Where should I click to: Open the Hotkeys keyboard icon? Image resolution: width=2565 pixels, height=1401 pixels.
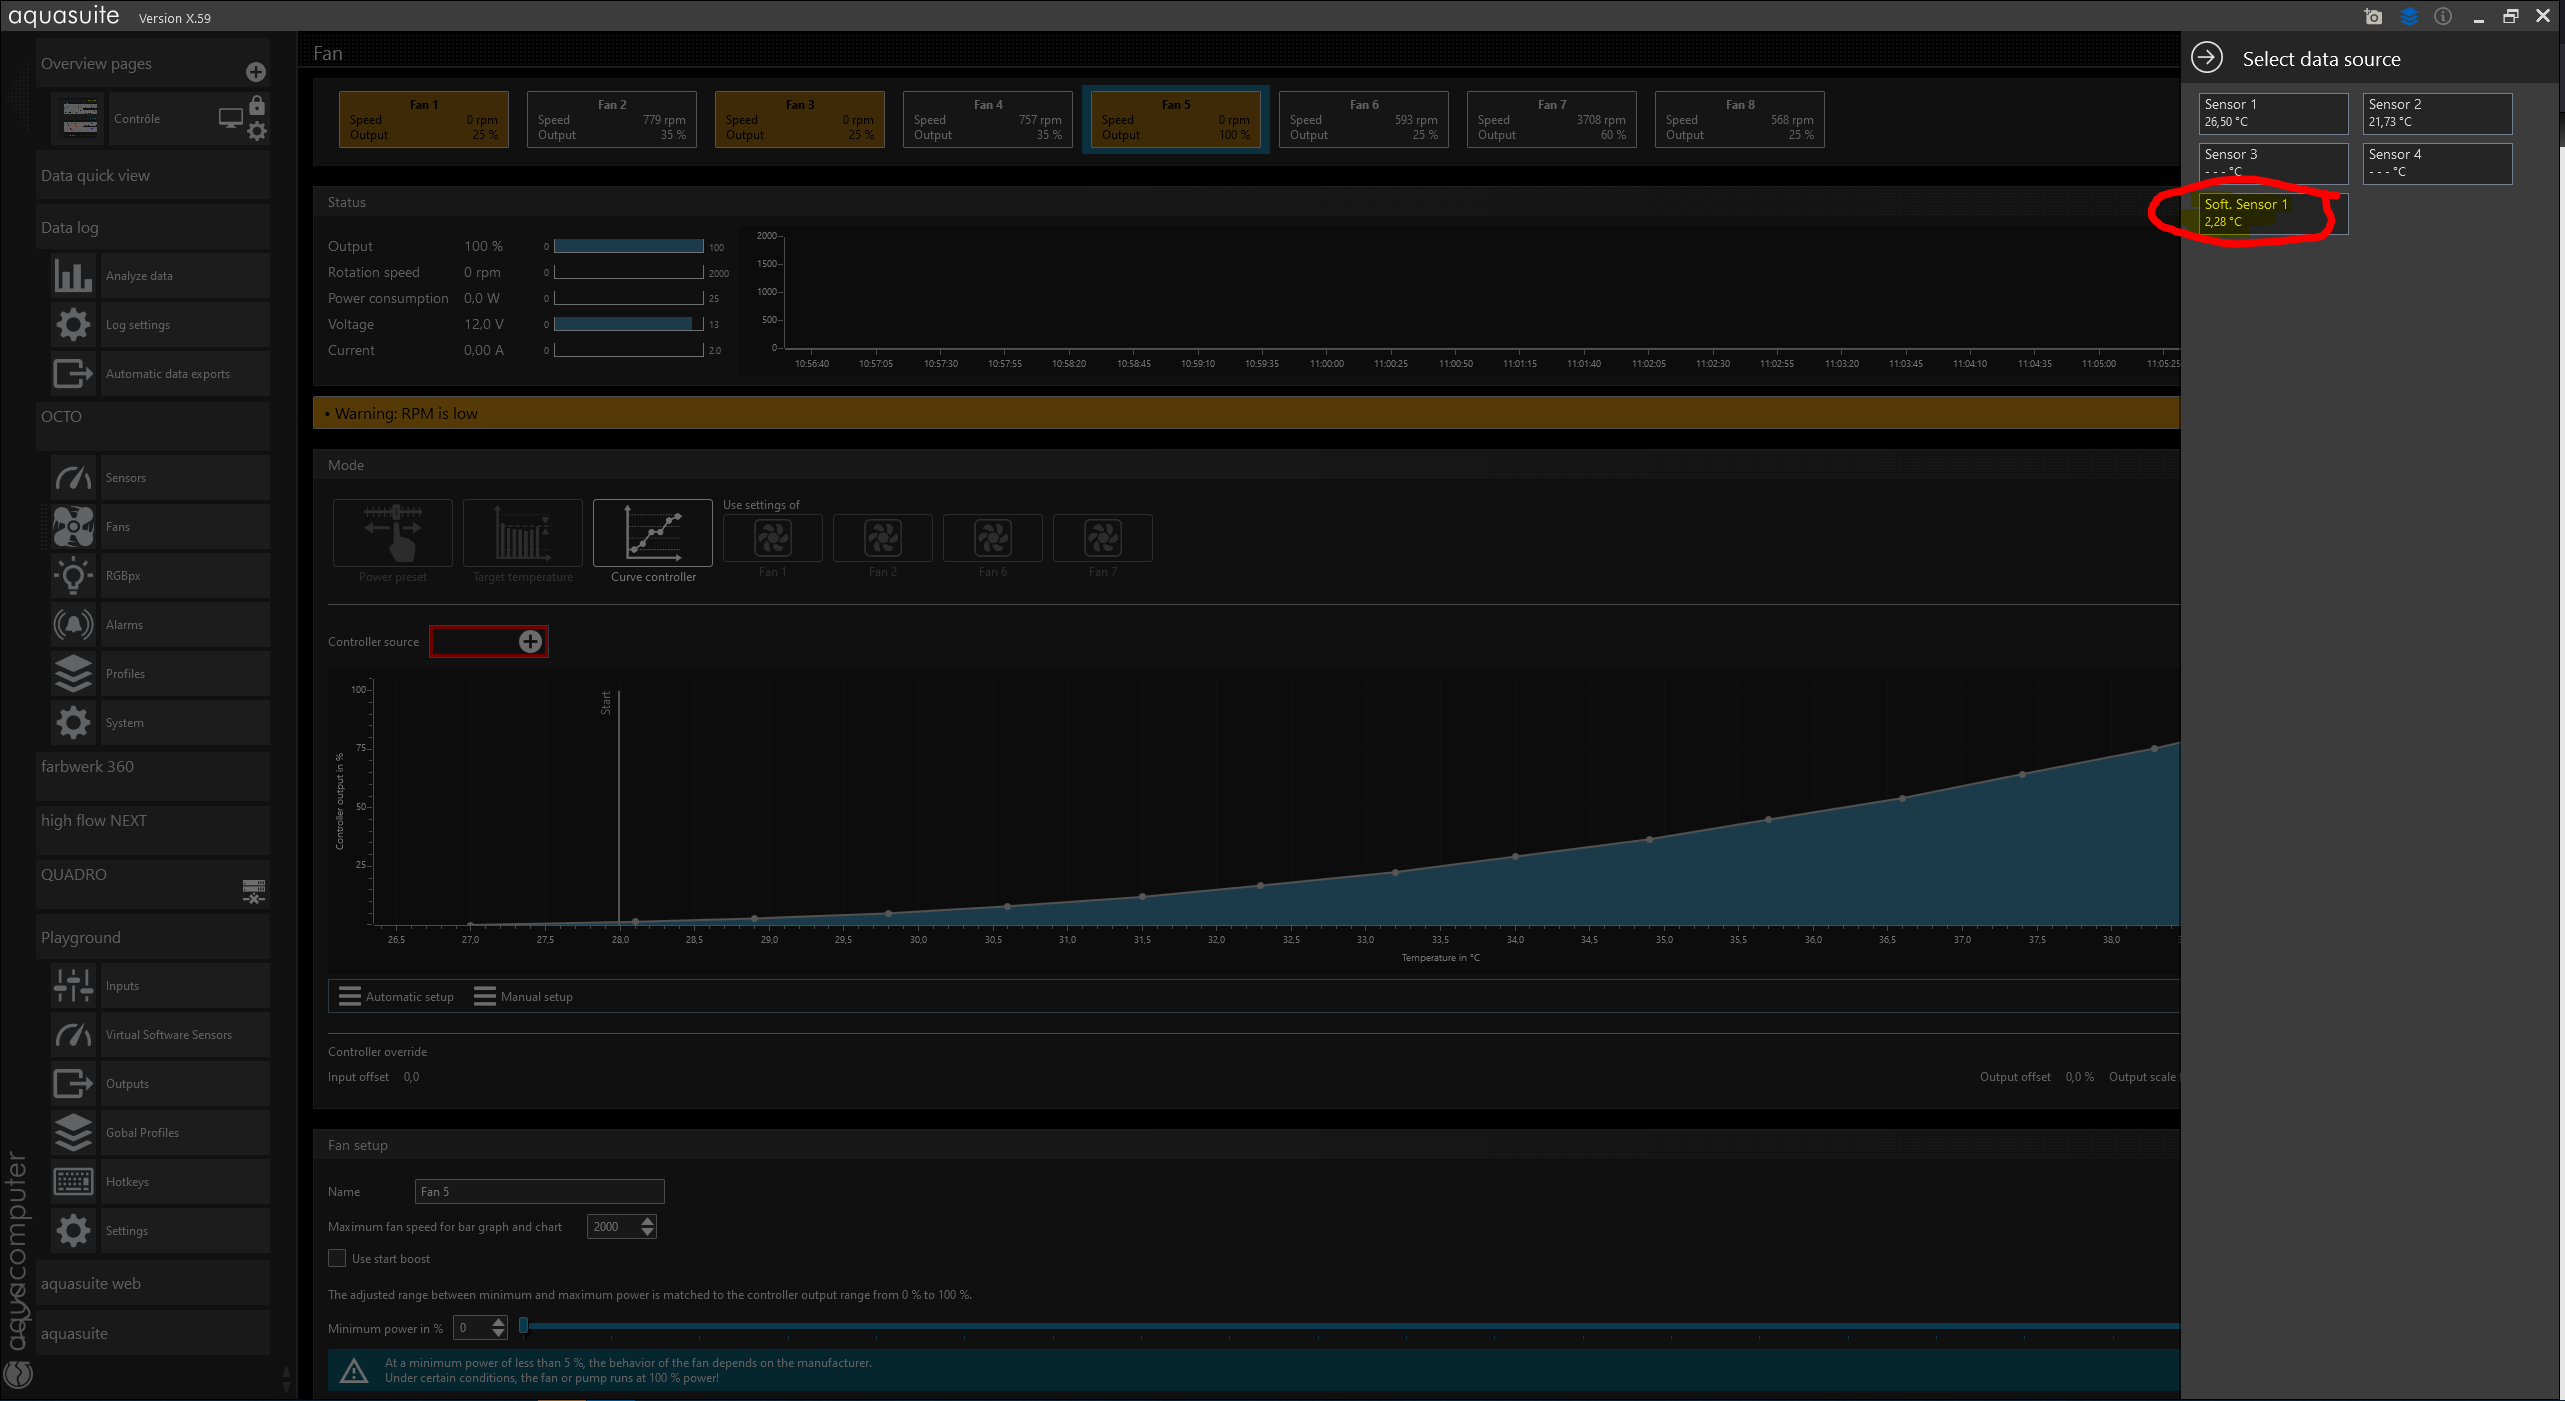(x=73, y=1182)
